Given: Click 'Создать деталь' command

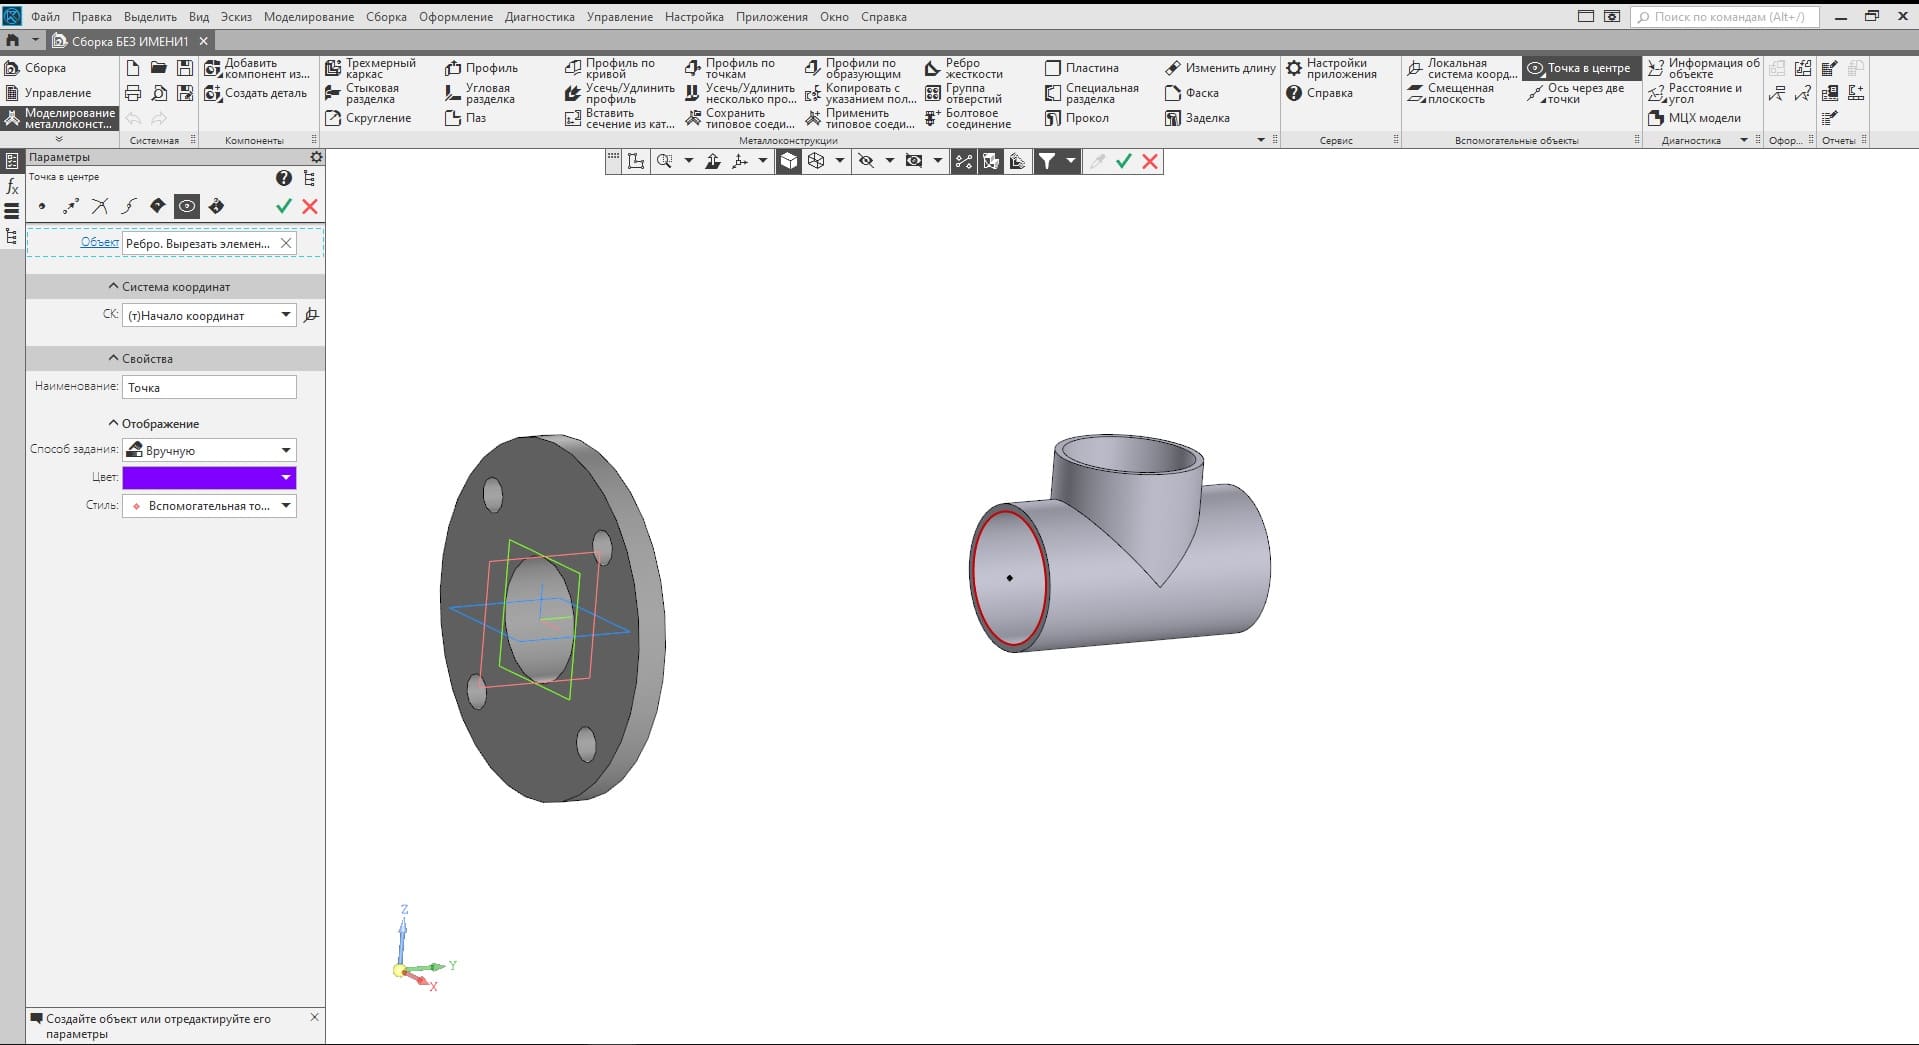Looking at the screenshot, I should 255,93.
